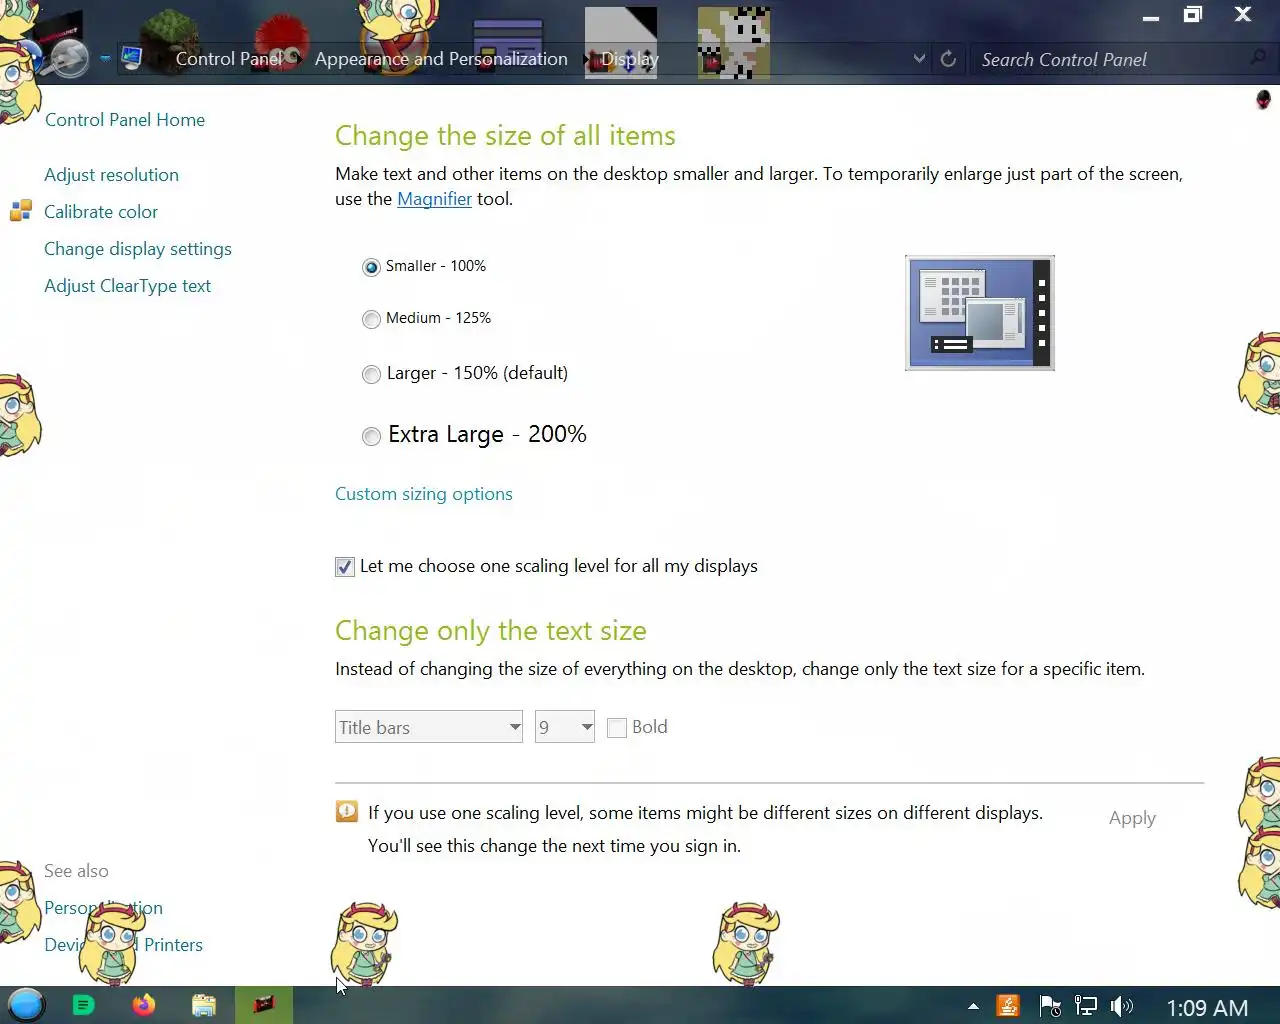The height and width of the screenshot is (1024, 1280).
Task: Select Medium - 125% radio button
Action: 371,319
